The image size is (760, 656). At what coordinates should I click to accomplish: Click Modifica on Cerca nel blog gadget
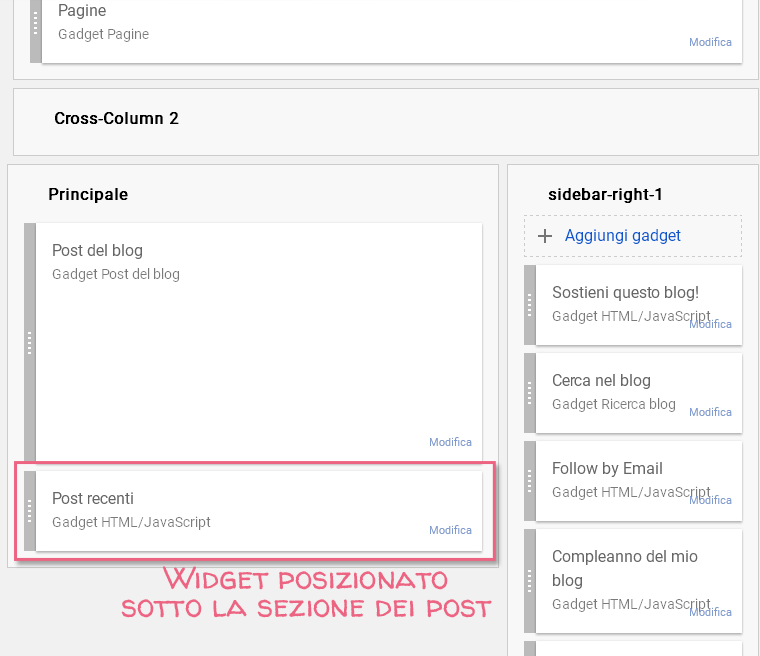pos(711,412)
